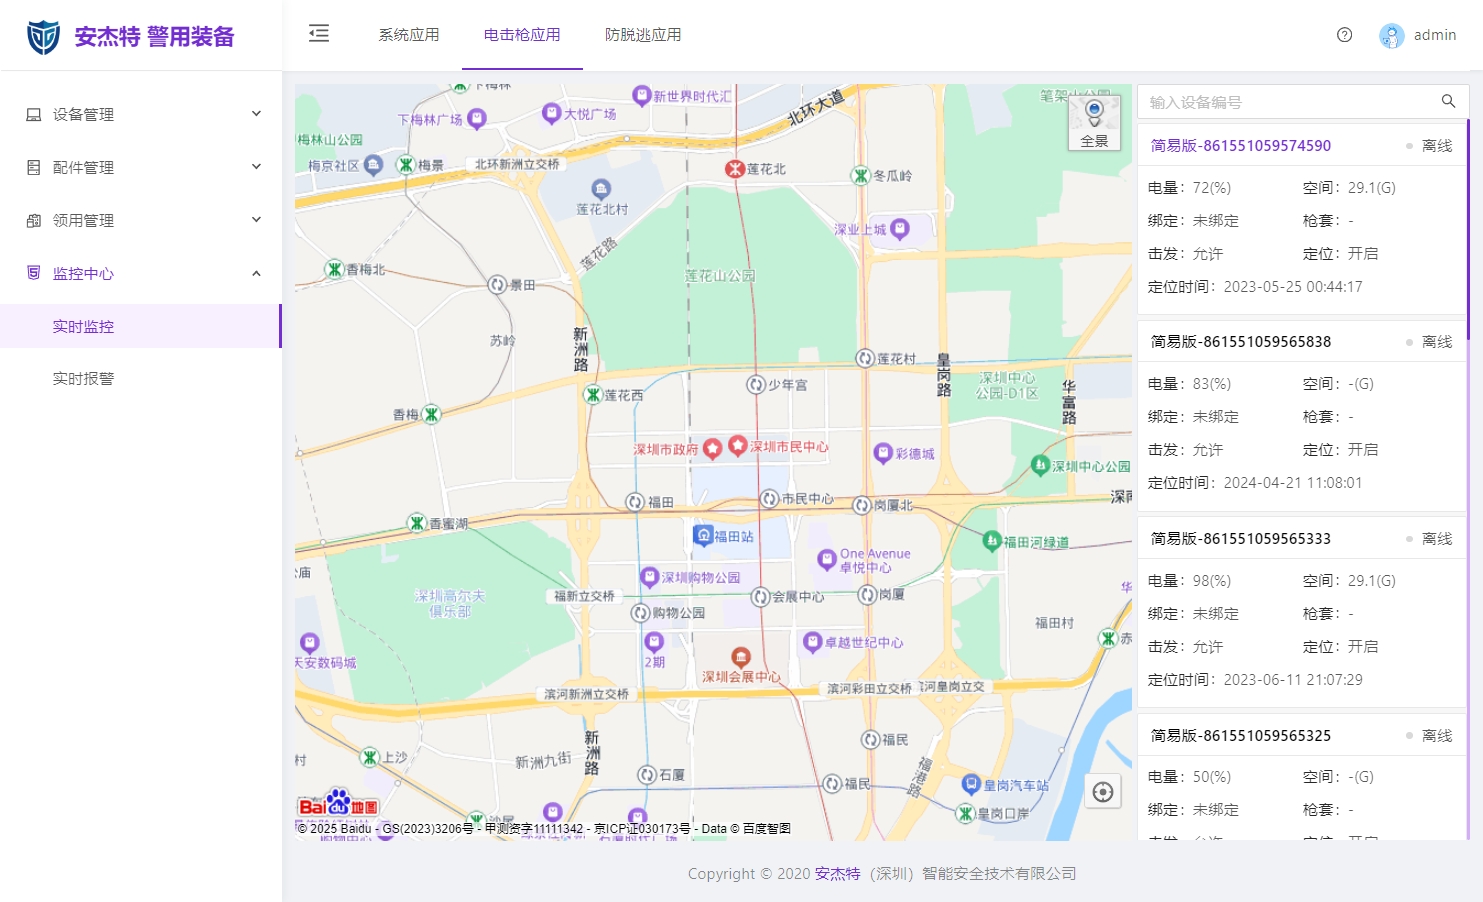The width and height of the screenshot is (1483, 902).
Task: Expand the 设备管理 menu chevron
Action: [x=256, y=114]
